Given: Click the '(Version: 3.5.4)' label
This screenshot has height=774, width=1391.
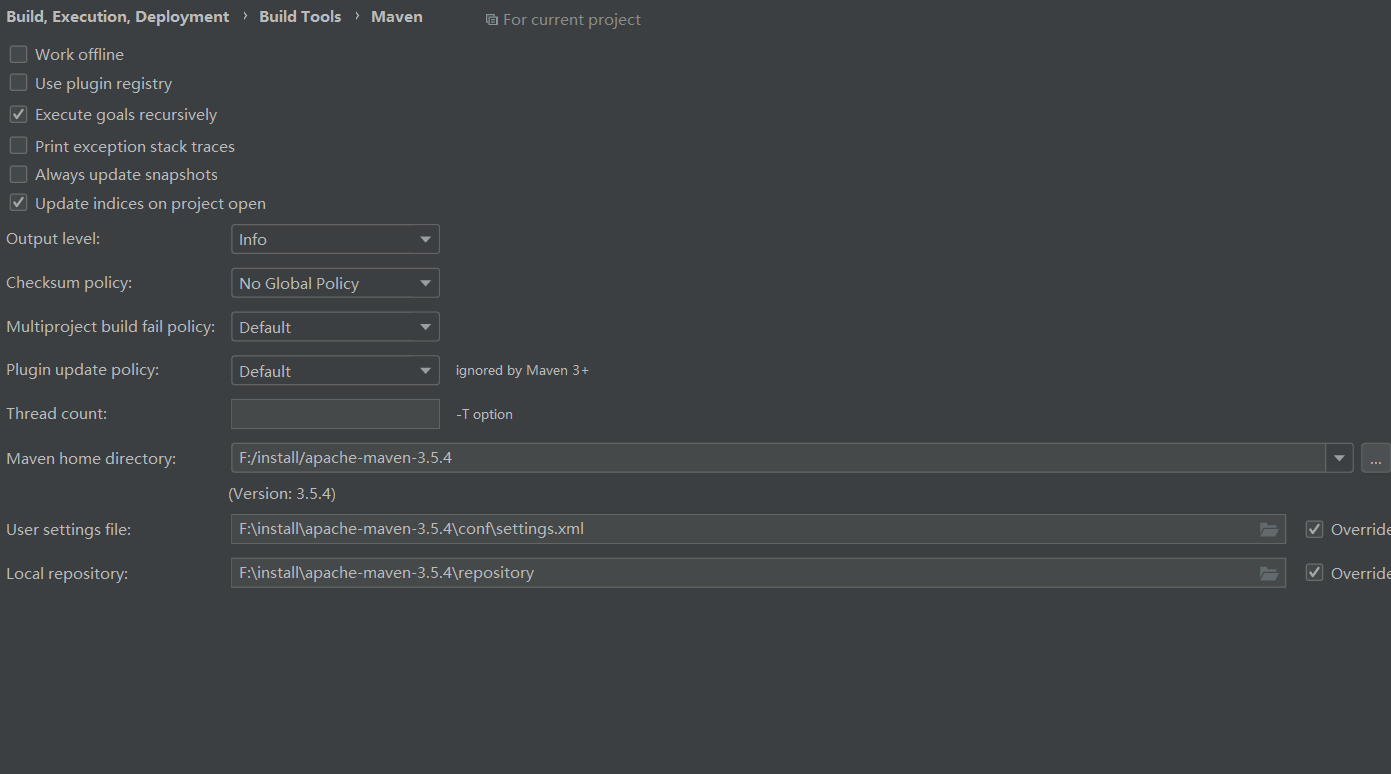Looking at the screenshot, I should coord(282,494).
